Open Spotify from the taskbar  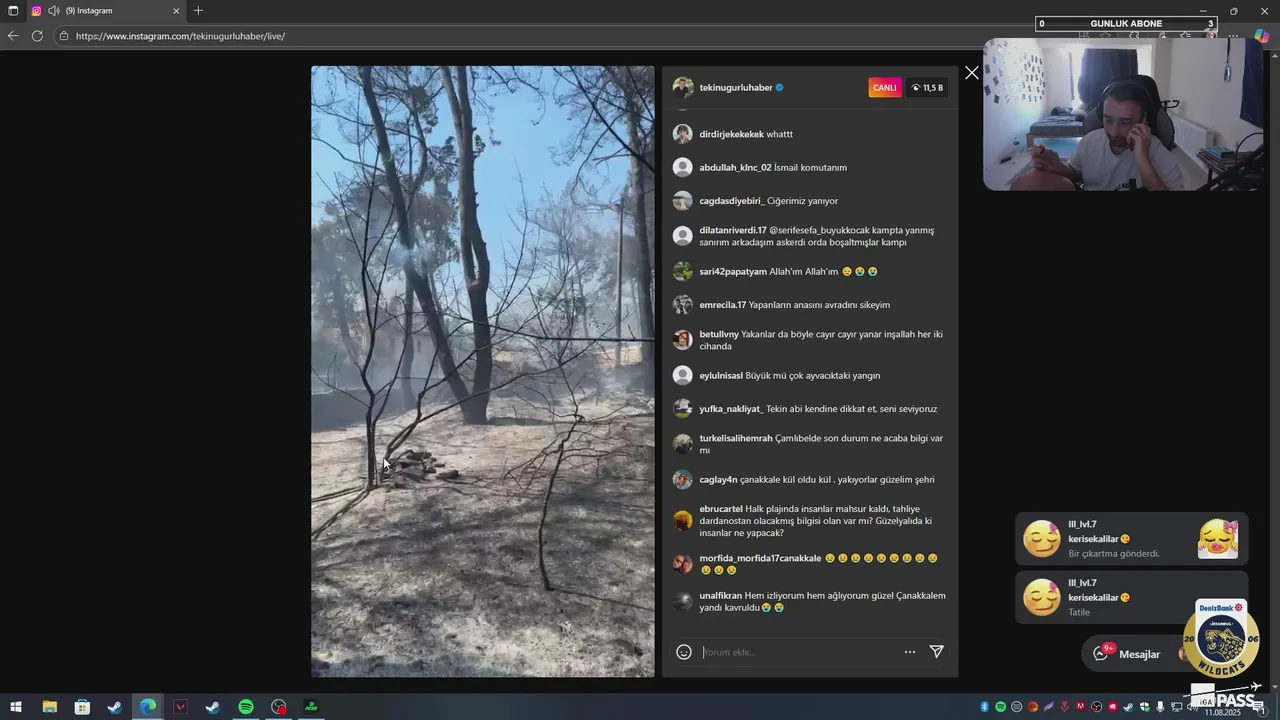(x=246, y=707)
